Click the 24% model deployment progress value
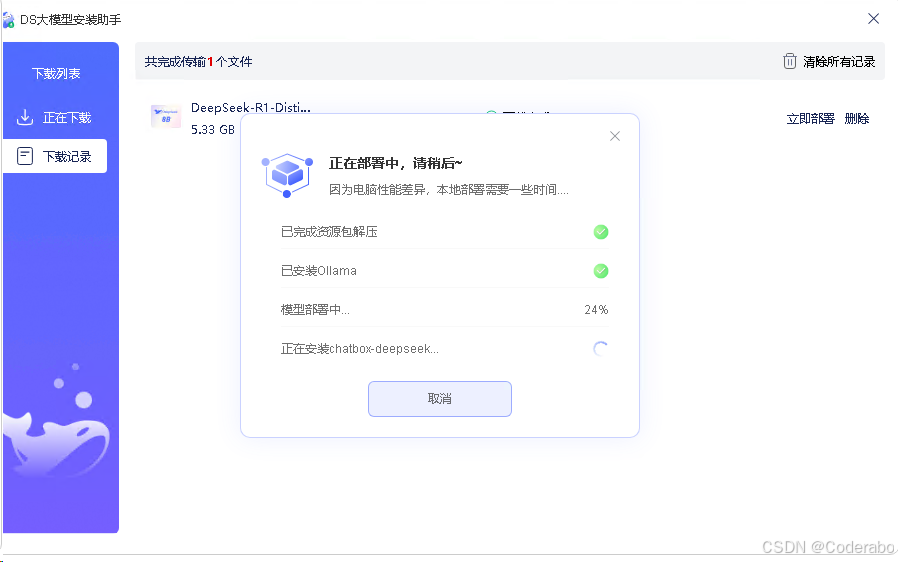 click(x=596, y=310)
